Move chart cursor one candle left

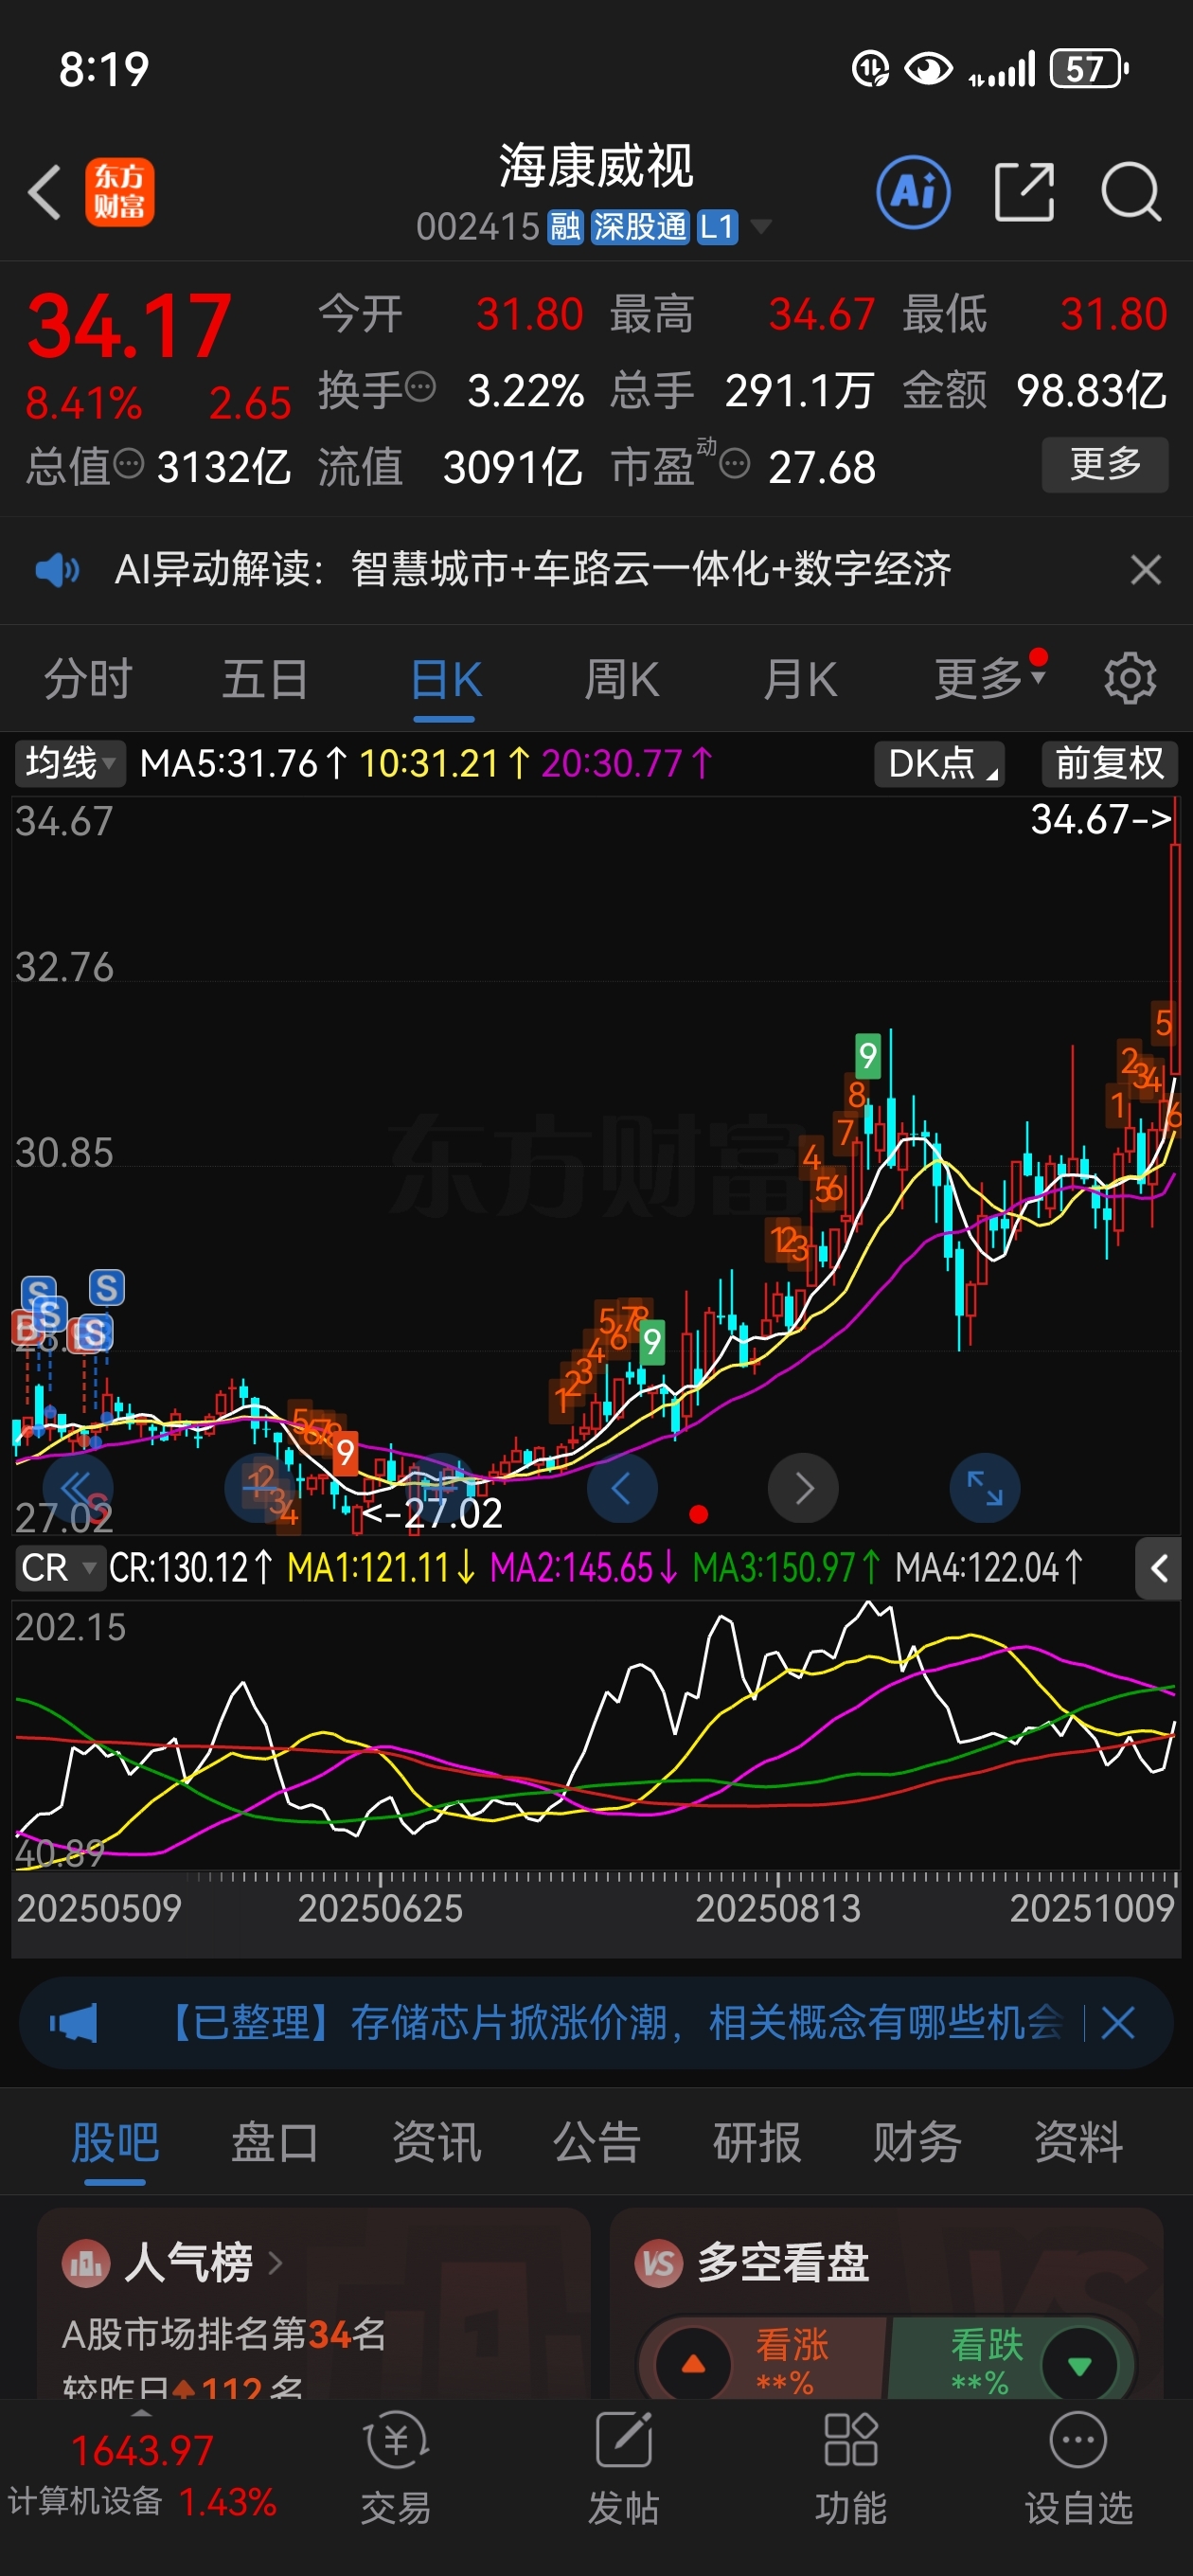click(622, 1488)
